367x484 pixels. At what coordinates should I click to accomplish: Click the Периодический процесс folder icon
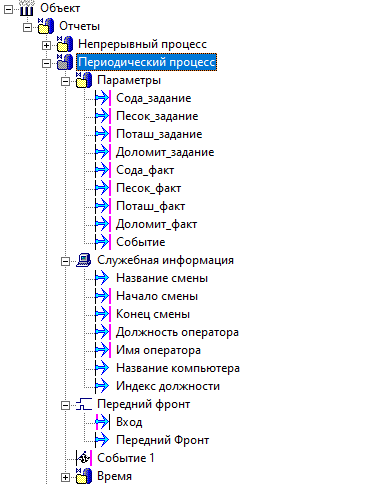pyautogui.click(x=65, y=62)
